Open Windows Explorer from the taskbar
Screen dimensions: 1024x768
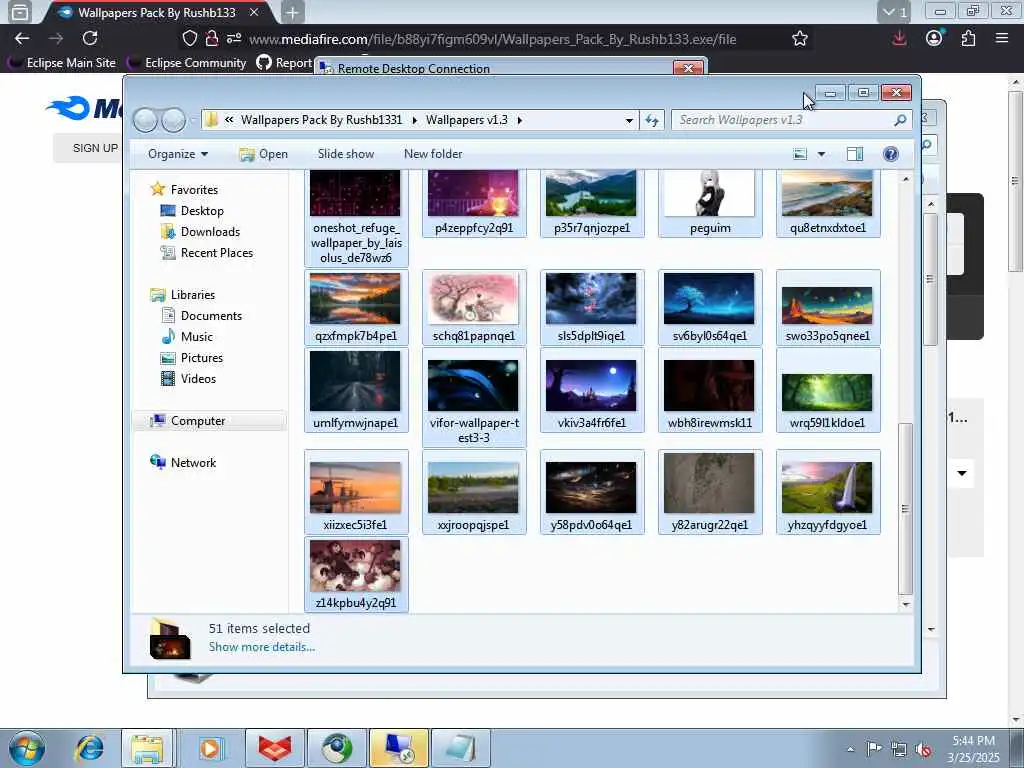tap(147, 748)
